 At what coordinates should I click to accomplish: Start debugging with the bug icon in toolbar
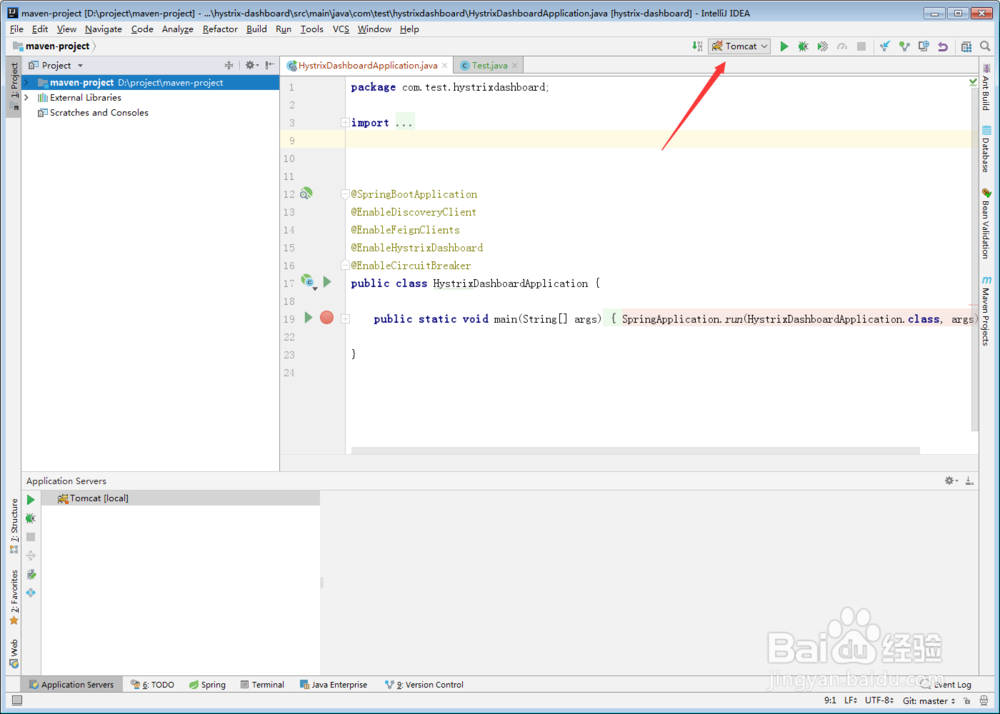[x=803, y=46]
